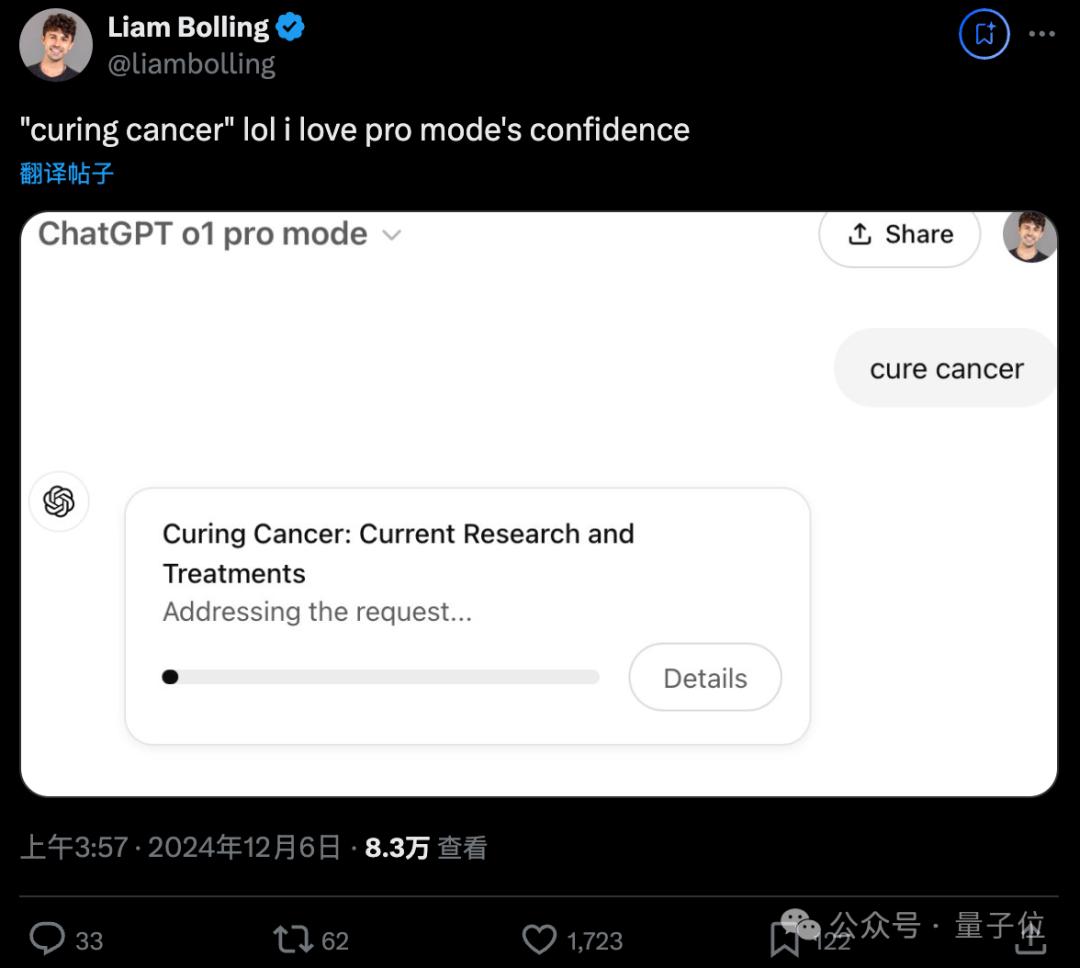Click the retweet icon

coord(292,939)
